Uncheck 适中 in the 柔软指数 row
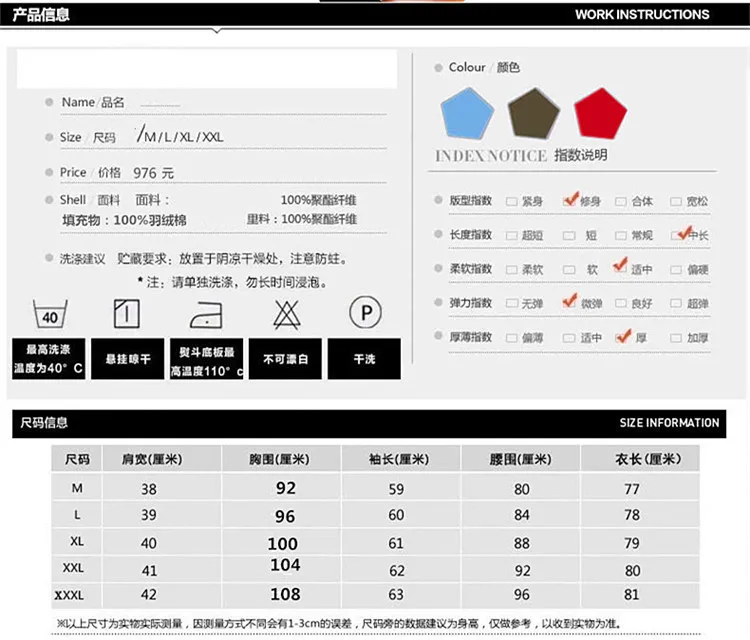This screenshot has width=750, height=640. (620, 267)
